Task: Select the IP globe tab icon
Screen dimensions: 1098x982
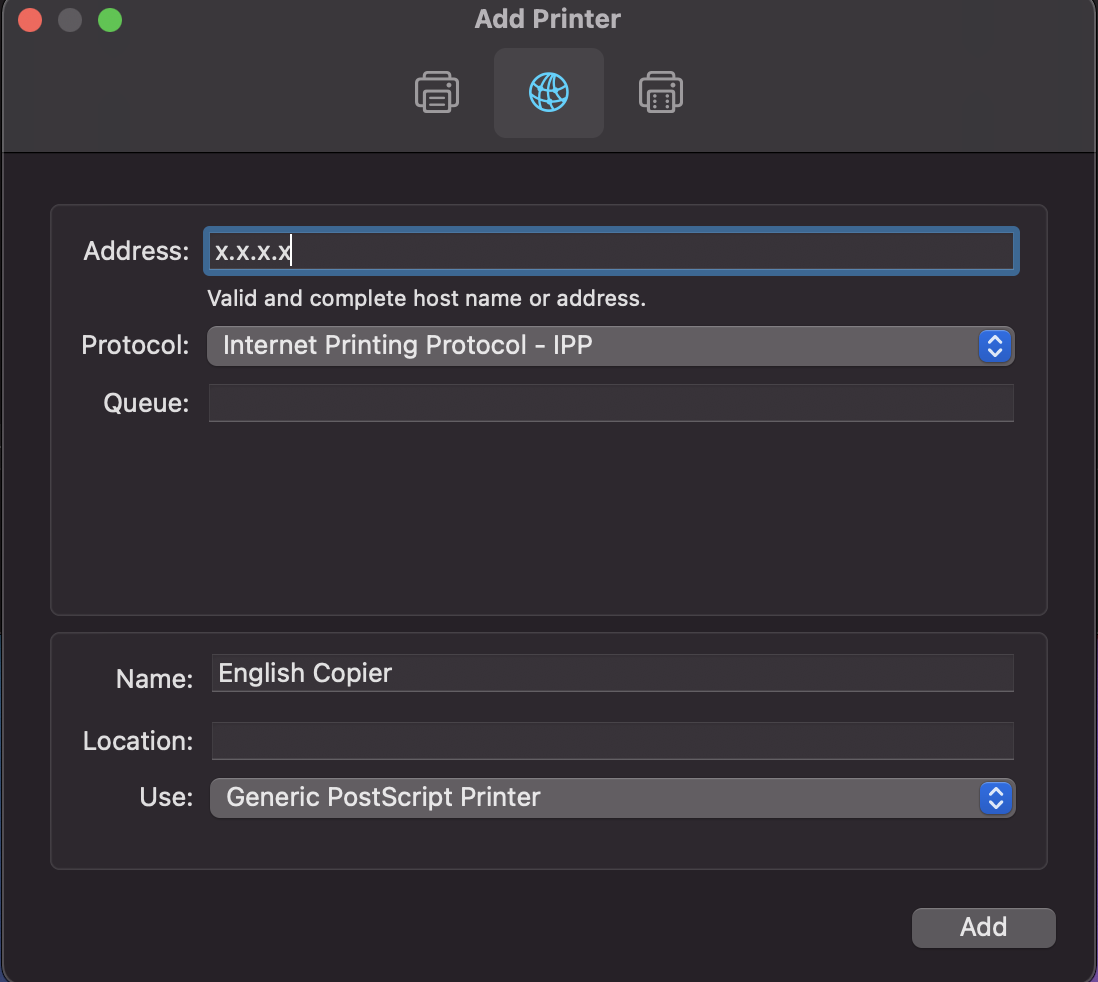Action: (x=549, y=93)
